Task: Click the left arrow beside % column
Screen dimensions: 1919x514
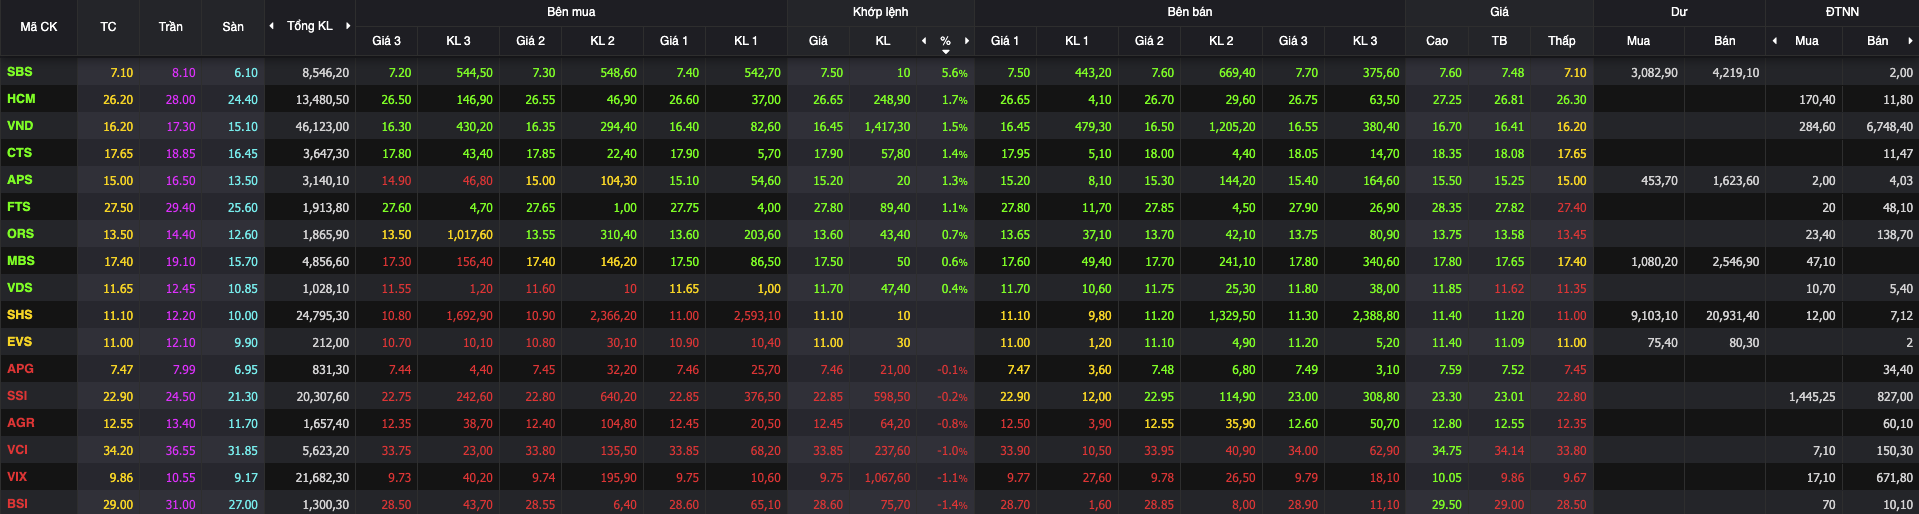Action: (x=924, y=41)
